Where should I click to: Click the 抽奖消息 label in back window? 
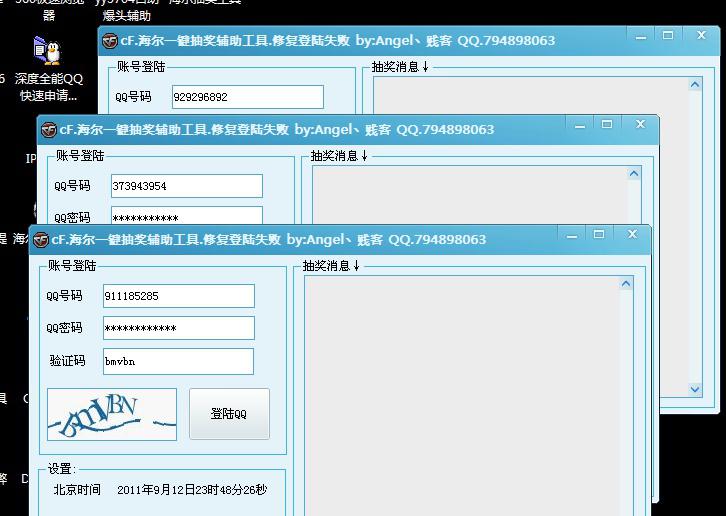(x=400, y=67)
